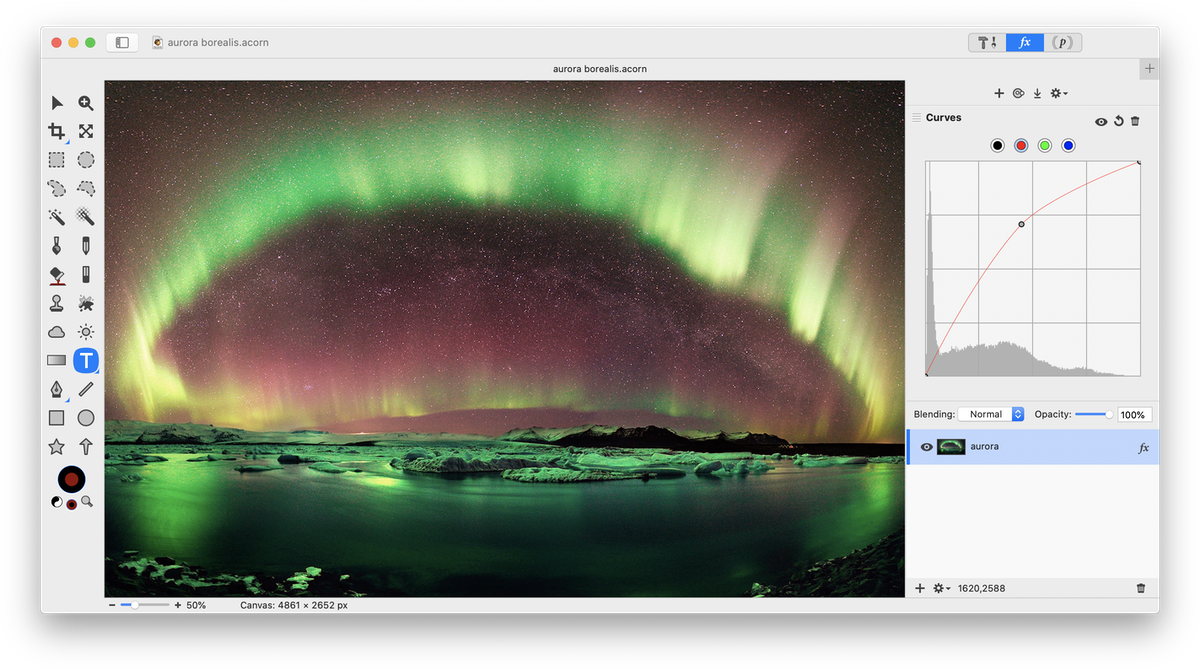1200x670 pixels.
Task: Select the Oval shape tool
Action: click(x=86, y=418)
